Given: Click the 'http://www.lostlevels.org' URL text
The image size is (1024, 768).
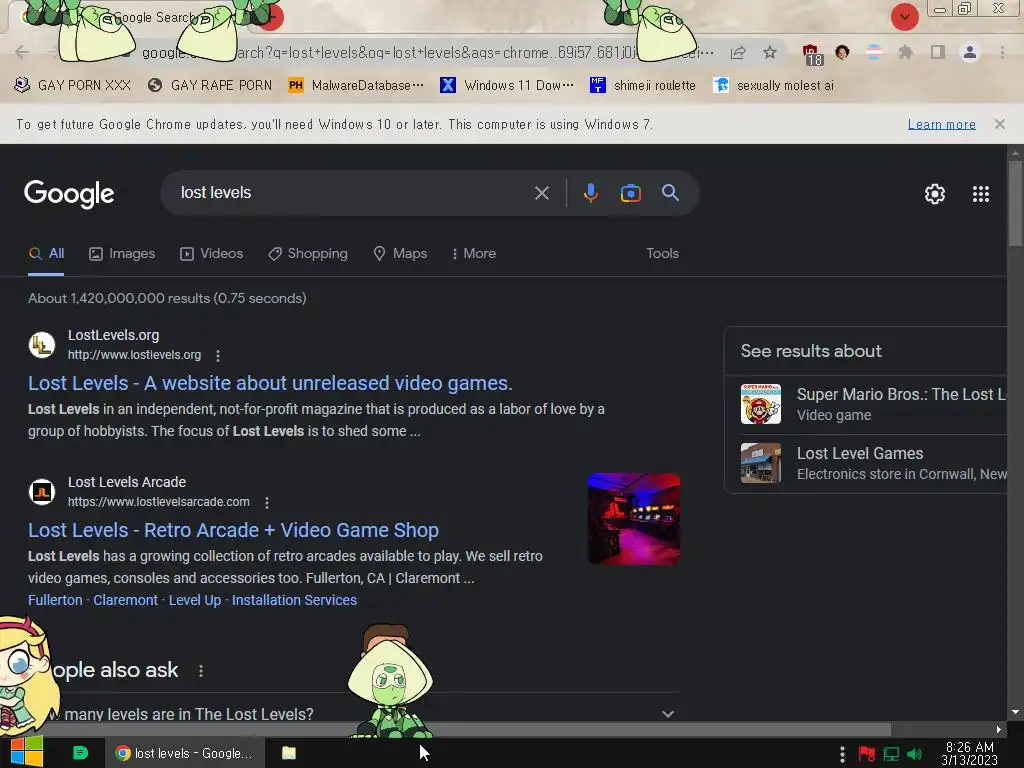Looking at the screenshot, I should 135,355.
